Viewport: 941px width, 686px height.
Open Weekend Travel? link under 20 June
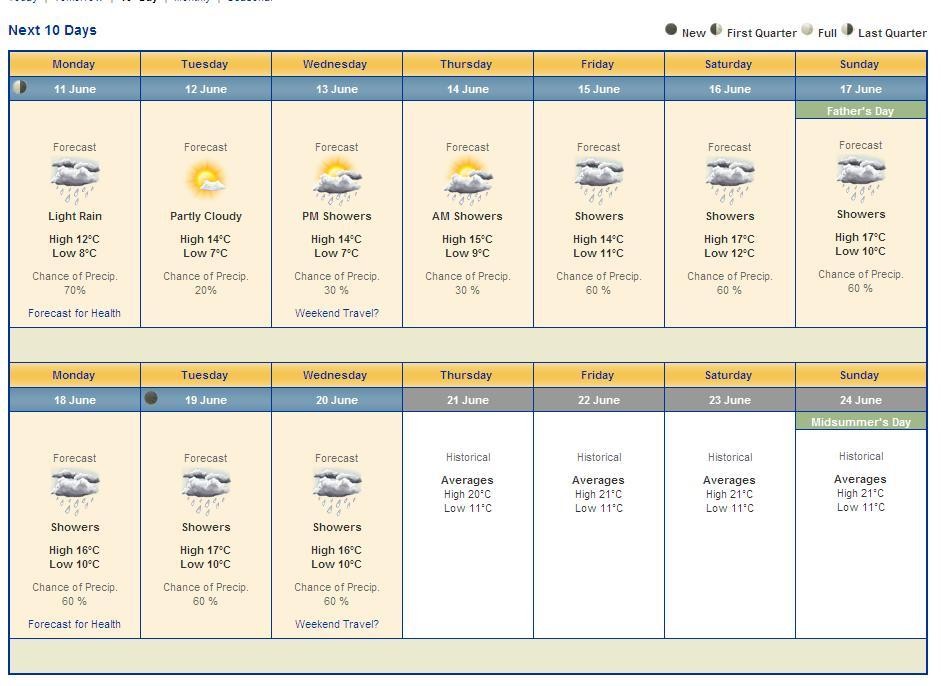pyautogui.click(x=337, y=624)
